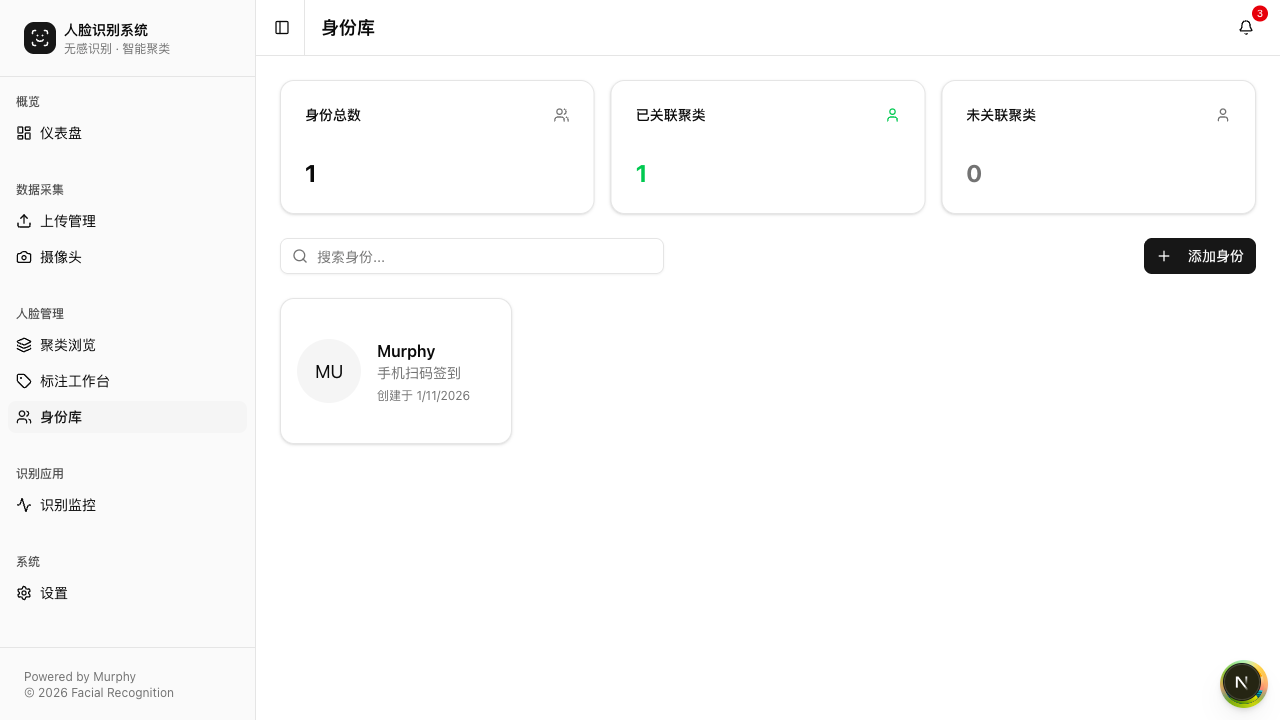Click the face recognition system logo icon
The height and width of the screenshot is (720, 1280).
coord(40,38)
